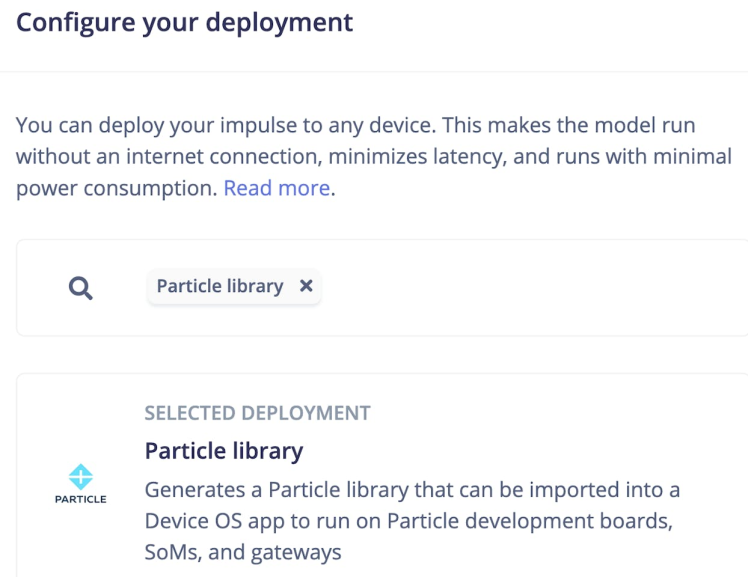Click the Configure your deployment heading
The image size is (748, 577).
[185, 22]
